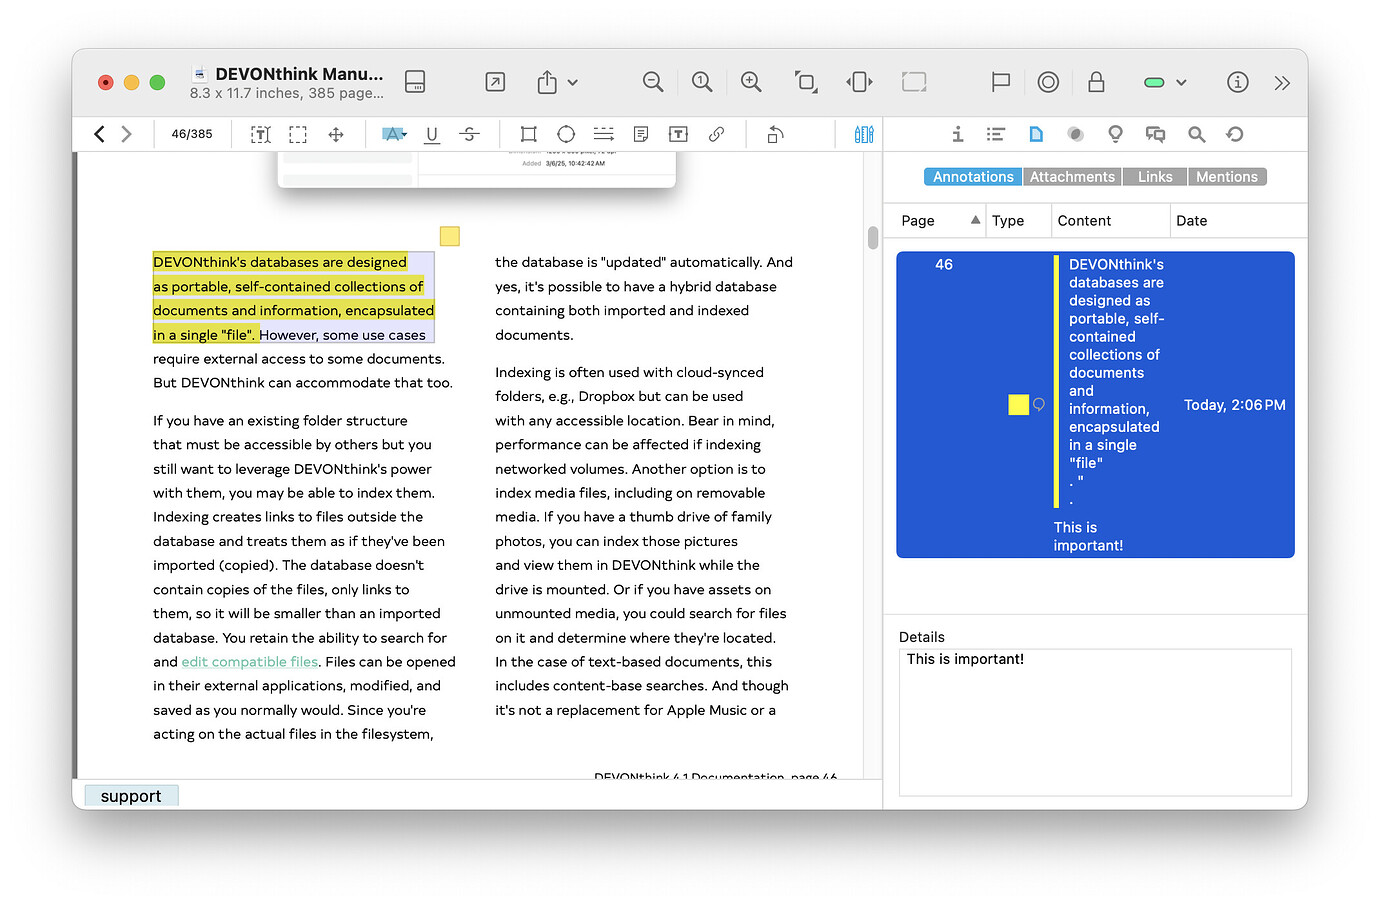Select the strikethrough annotation tool

pos(470,133)
